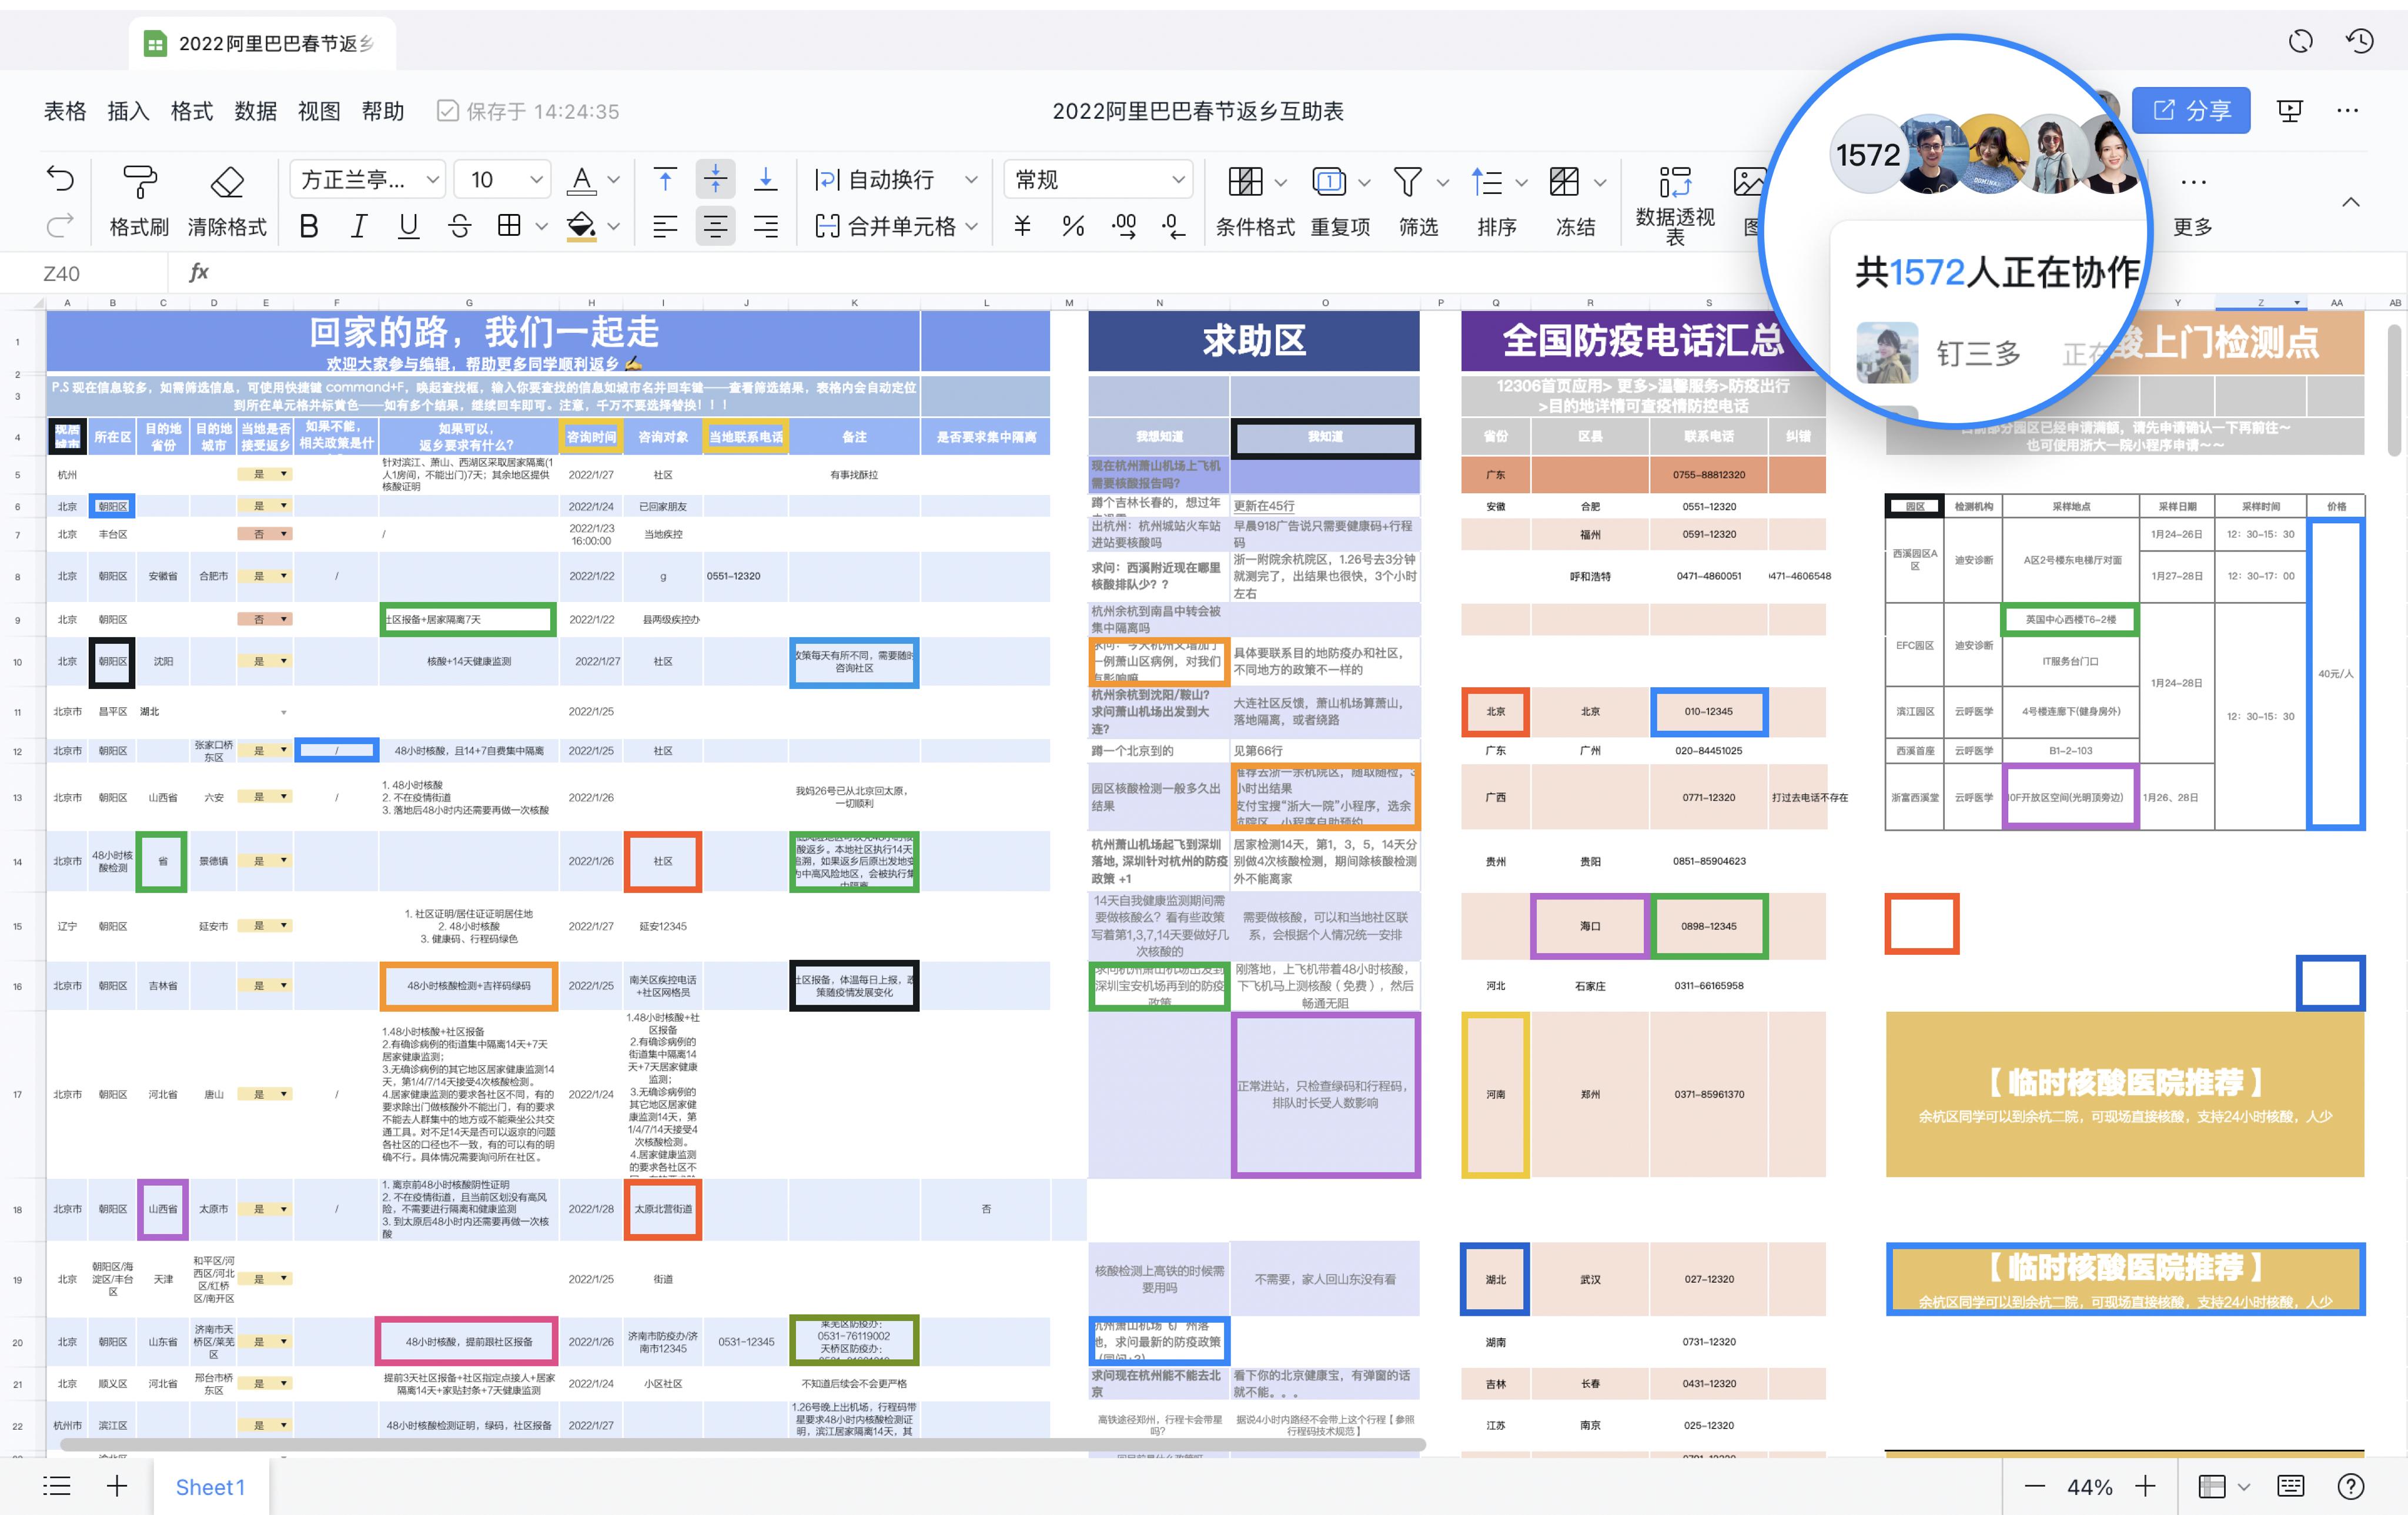Click the redo arrow icon

(61, 225)
